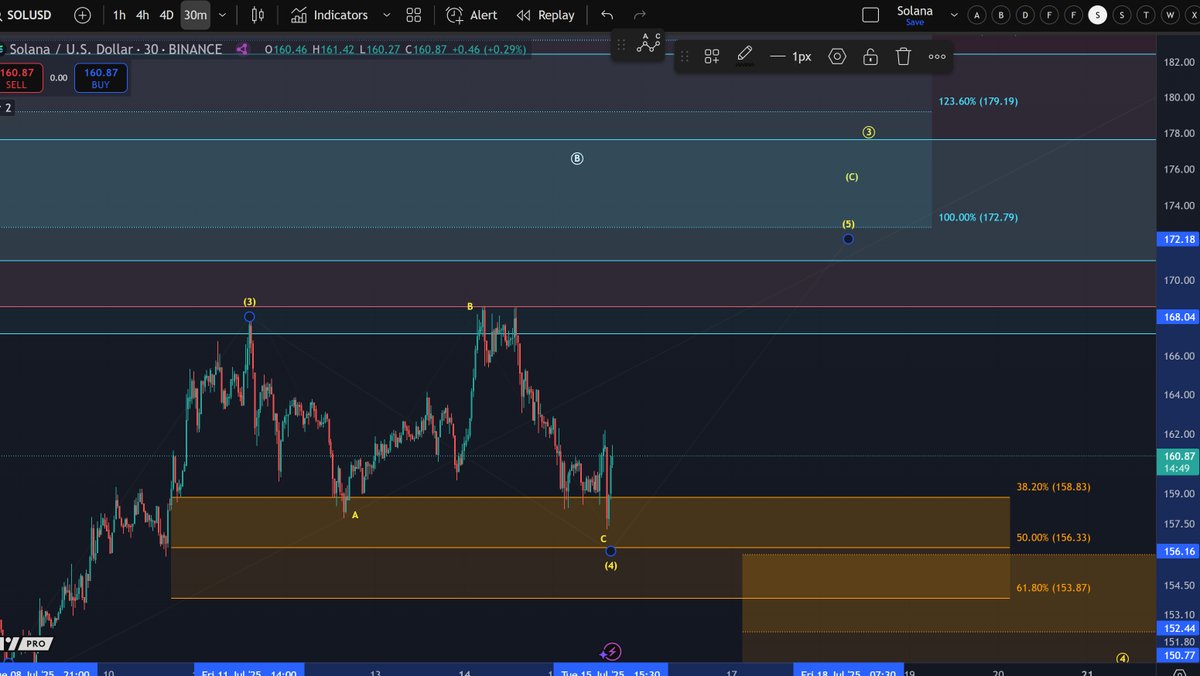This screenshot has height=676, width=1200.
Task: Select the wave anchor point under (5)
Action: (848, 239)
